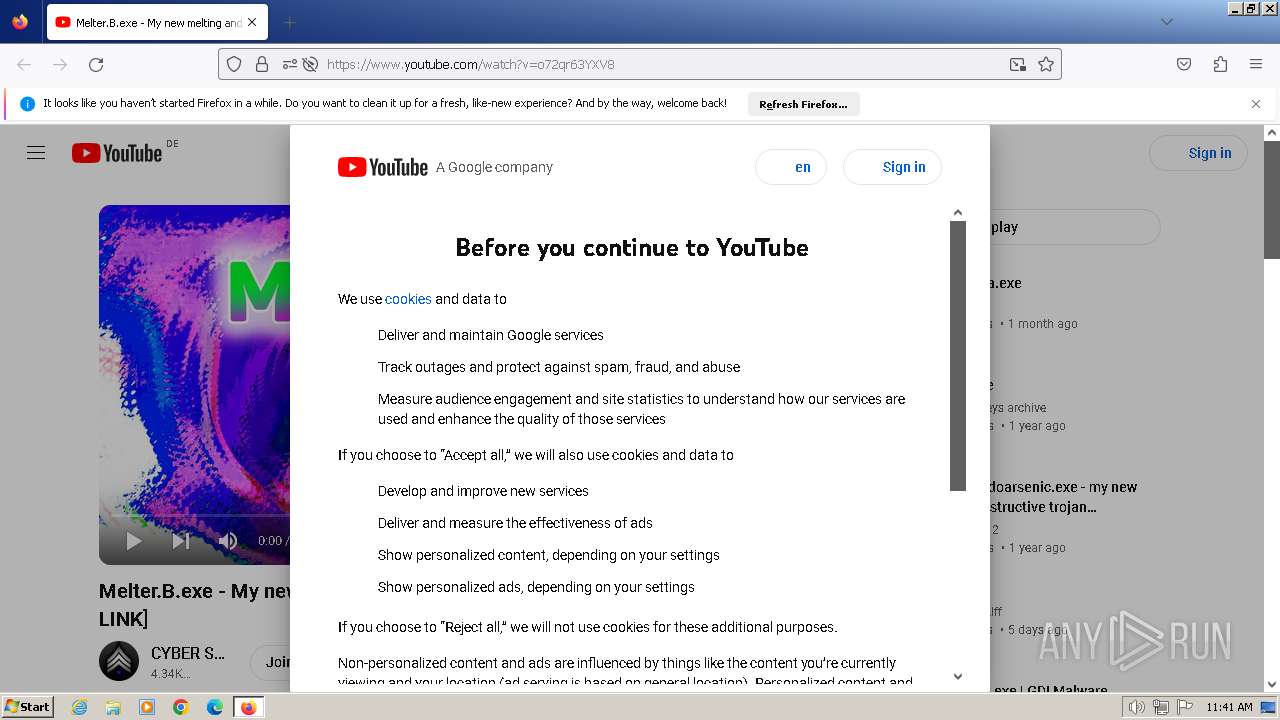Launch Chrome from the taskbar
1280x720 pixels.
(x=181, y=707)
